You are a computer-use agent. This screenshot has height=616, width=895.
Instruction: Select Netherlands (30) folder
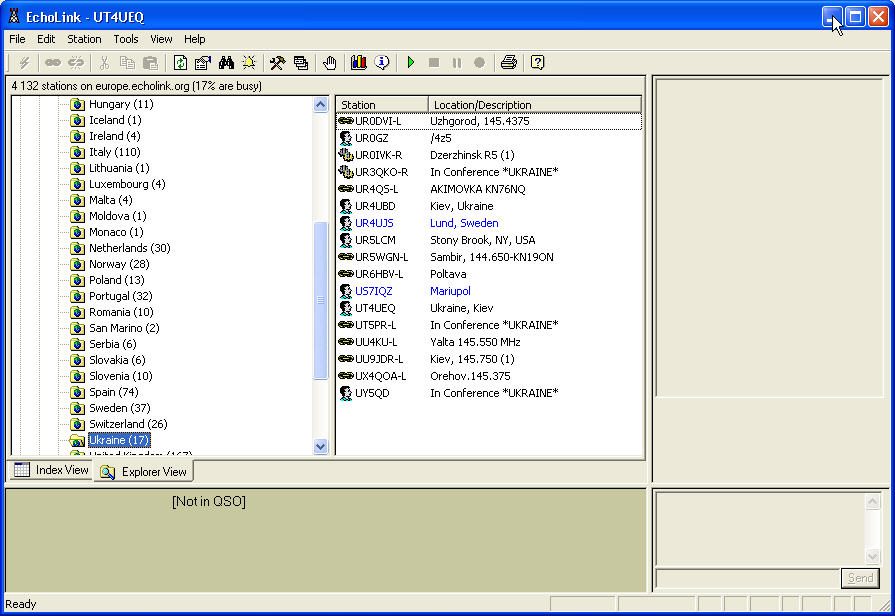point(130,248)
